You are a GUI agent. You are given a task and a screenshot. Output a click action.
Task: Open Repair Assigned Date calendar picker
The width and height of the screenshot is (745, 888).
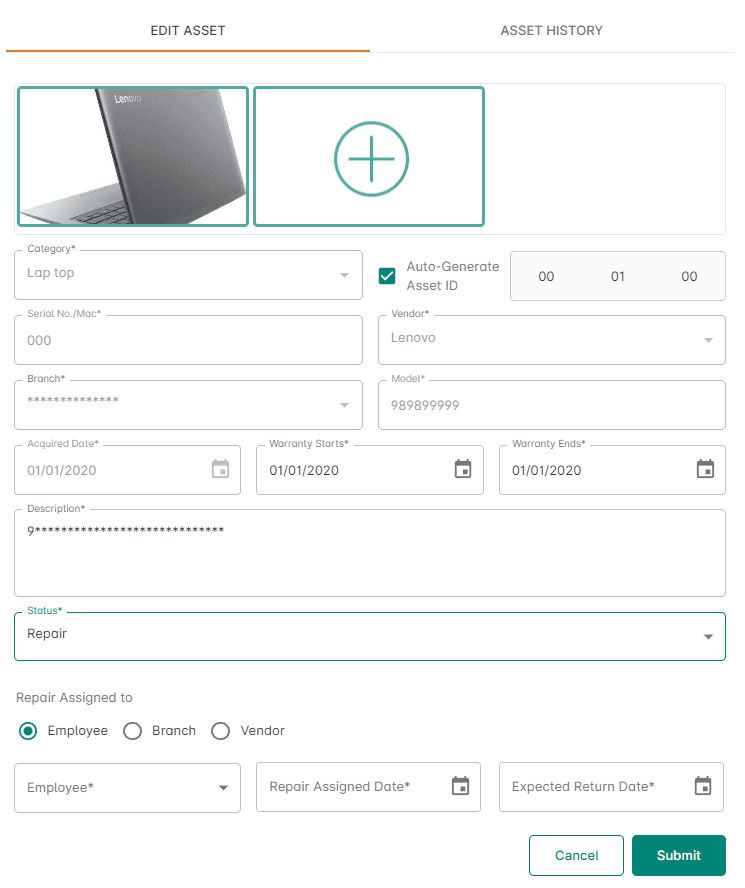tap(460, 786)
